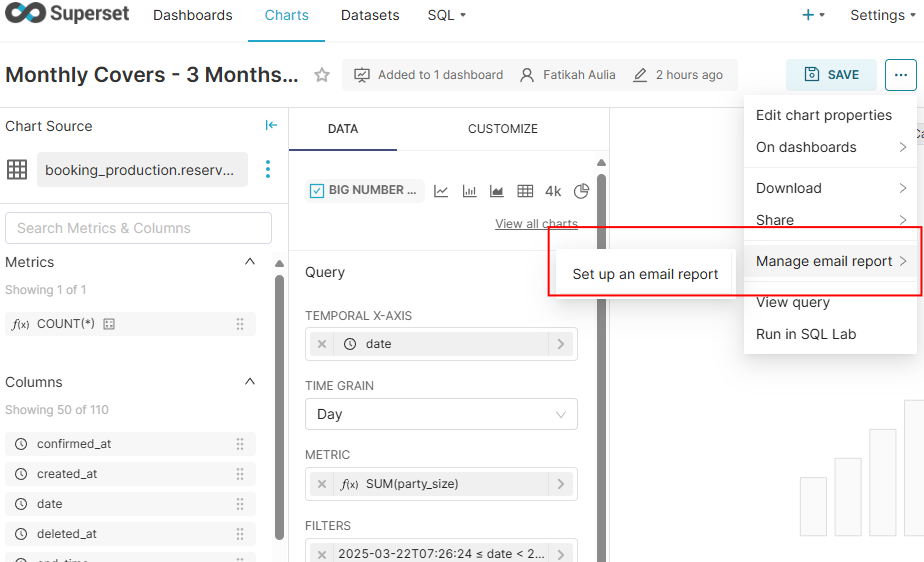Focus the Search Metrics & Columns field
924x562 pixels.
138,228
